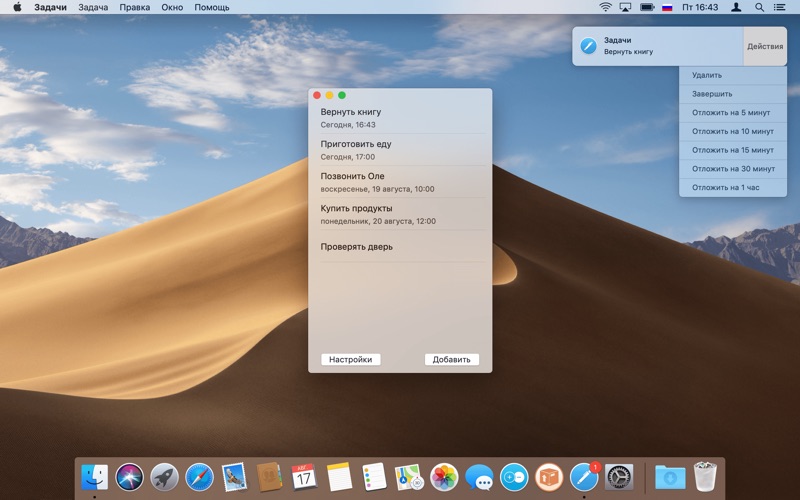The width and height of the screenshot is (800, 500).
Task: Open the Окно menu
Action: click(x=172, y=7)
